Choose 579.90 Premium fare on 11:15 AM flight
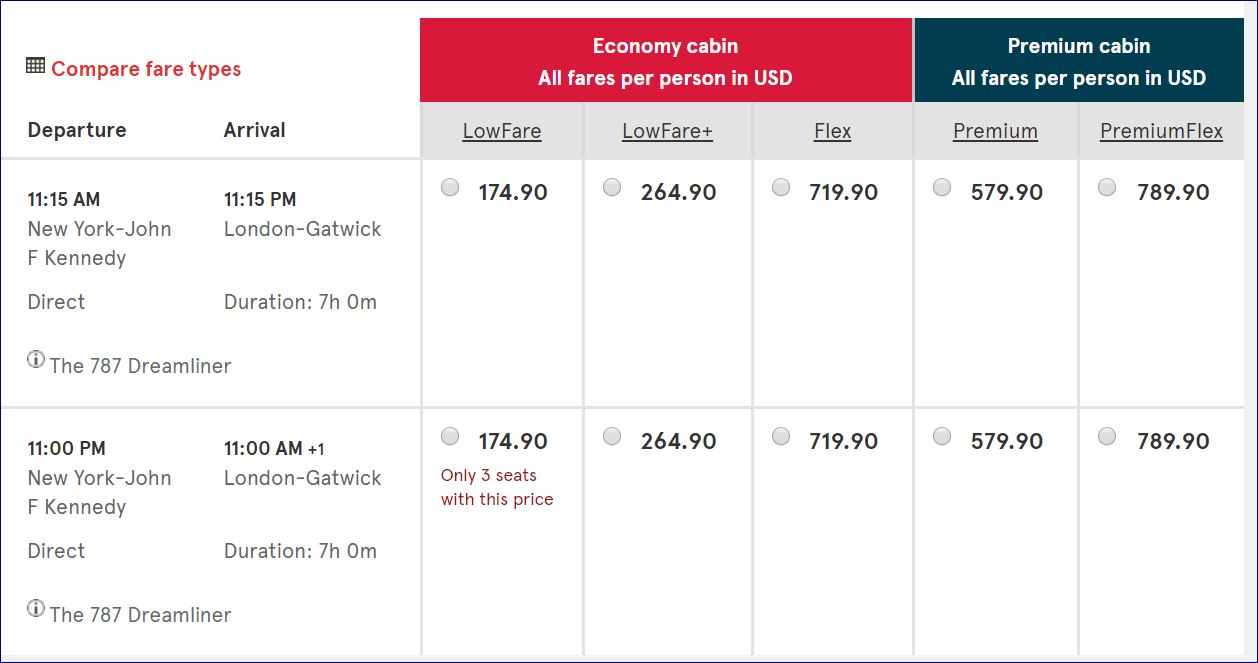This screenshot has height=663, width=1258. pos(942,187)
